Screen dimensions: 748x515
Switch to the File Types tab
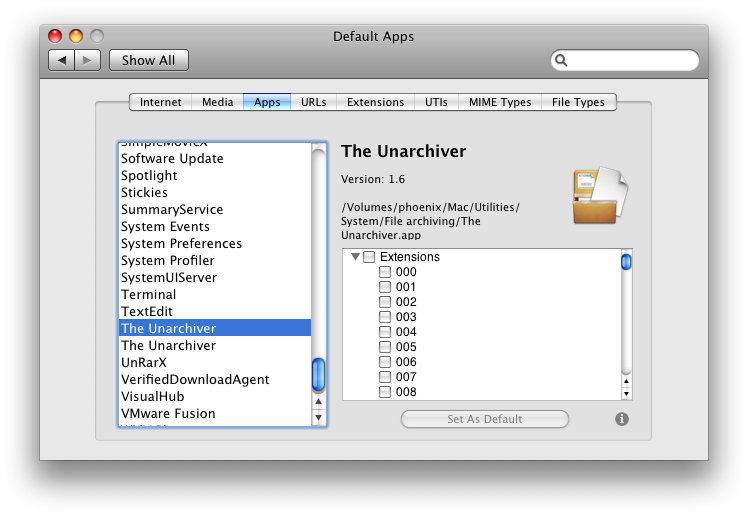tap(578, 102)
